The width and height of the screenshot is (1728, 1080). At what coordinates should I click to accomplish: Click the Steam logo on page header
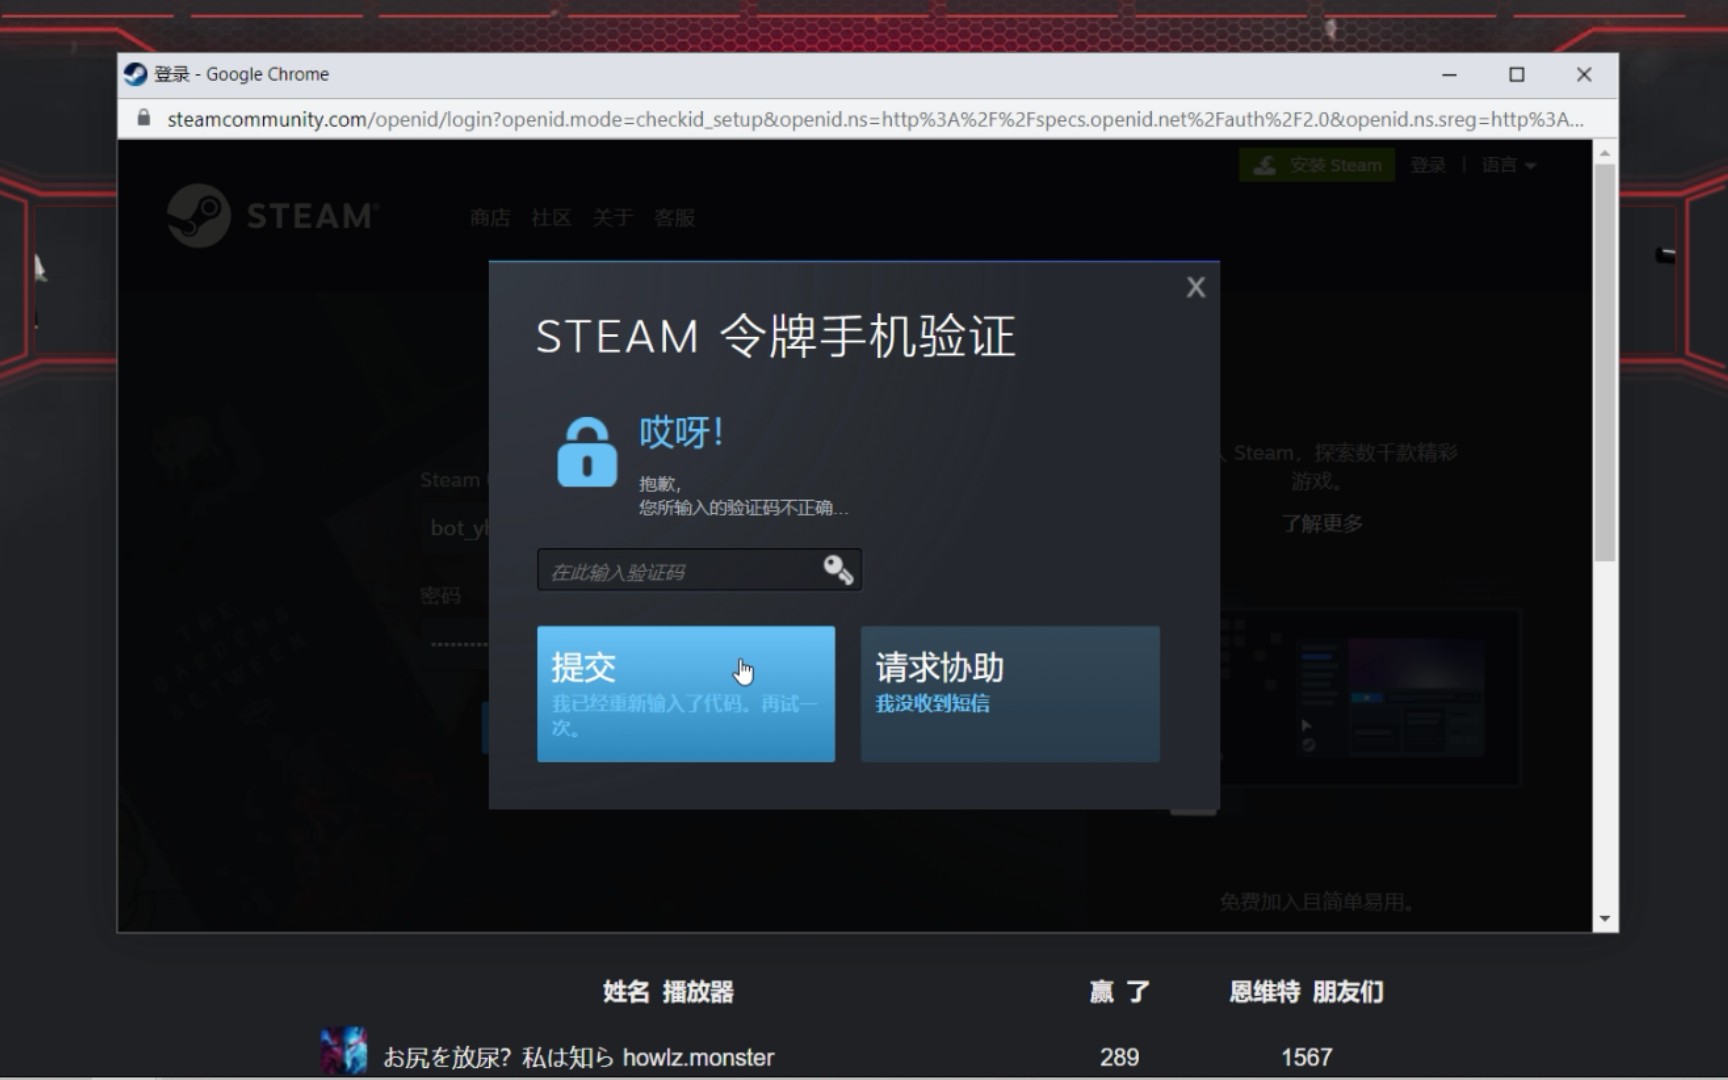tap(273, 216)
